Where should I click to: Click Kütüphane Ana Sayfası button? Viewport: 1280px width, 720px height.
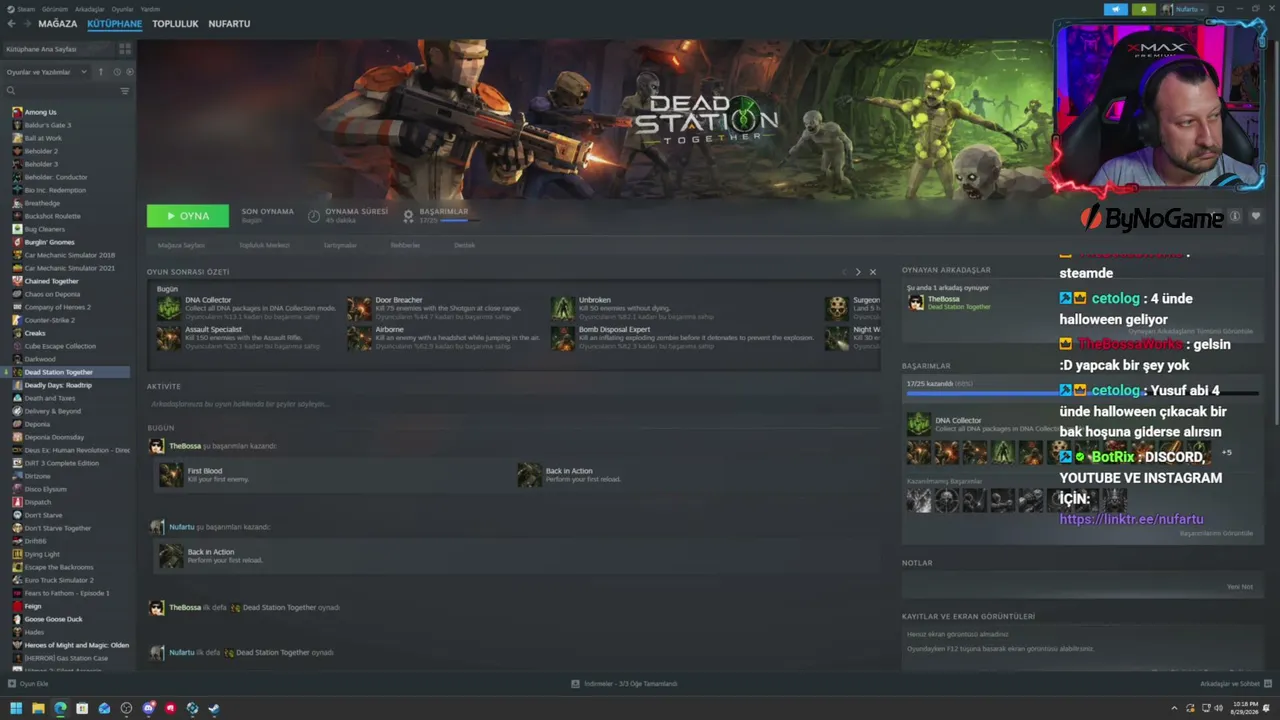[x=60, y=49]
